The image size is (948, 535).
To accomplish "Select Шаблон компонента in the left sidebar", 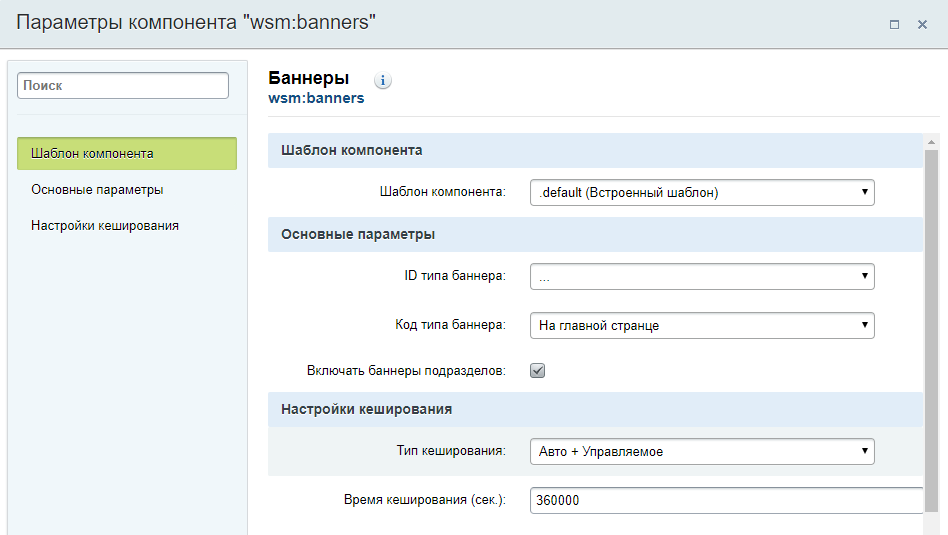I will point(127,154).
